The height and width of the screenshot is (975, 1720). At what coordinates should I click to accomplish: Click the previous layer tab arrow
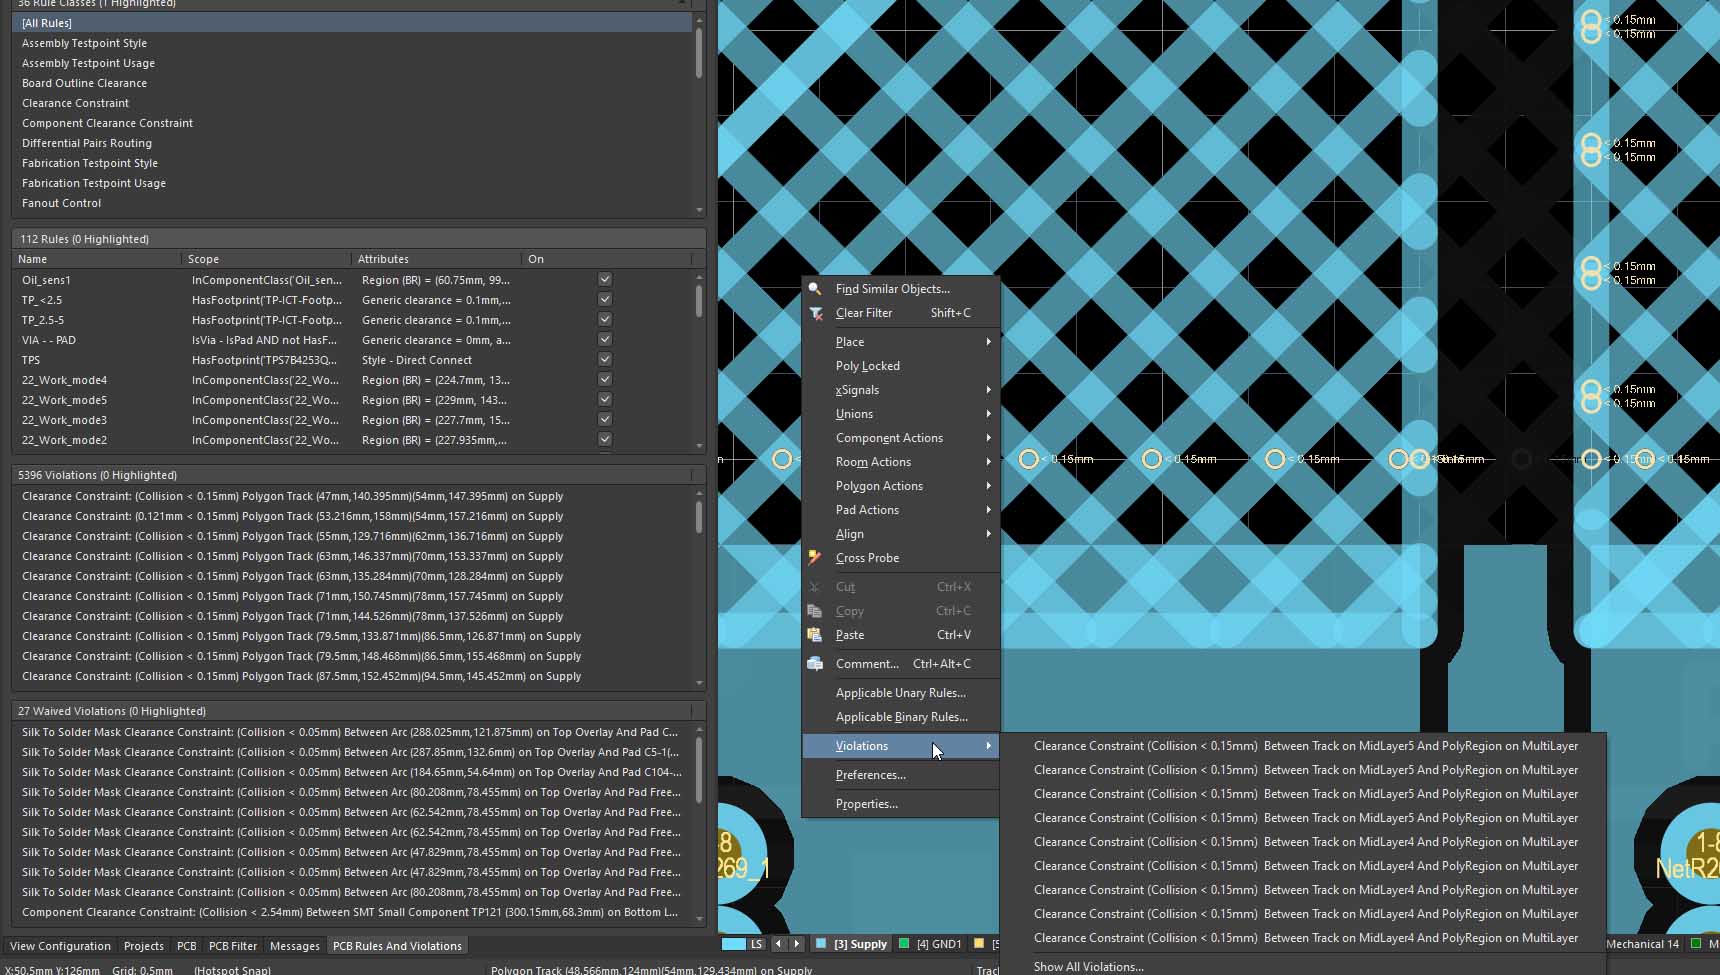(779, 944)
